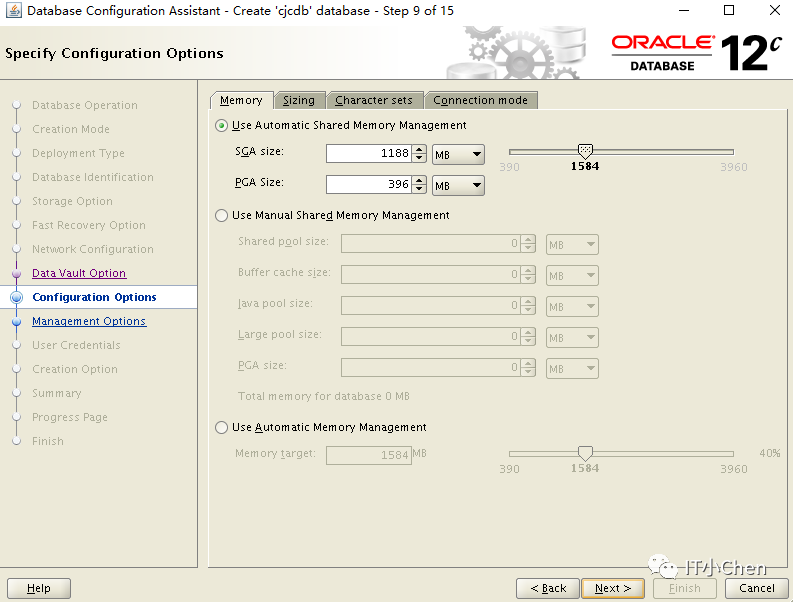793x602 pixels.
Task: Click the SGA size slider handle at 1584
Action: coord(585,150)
